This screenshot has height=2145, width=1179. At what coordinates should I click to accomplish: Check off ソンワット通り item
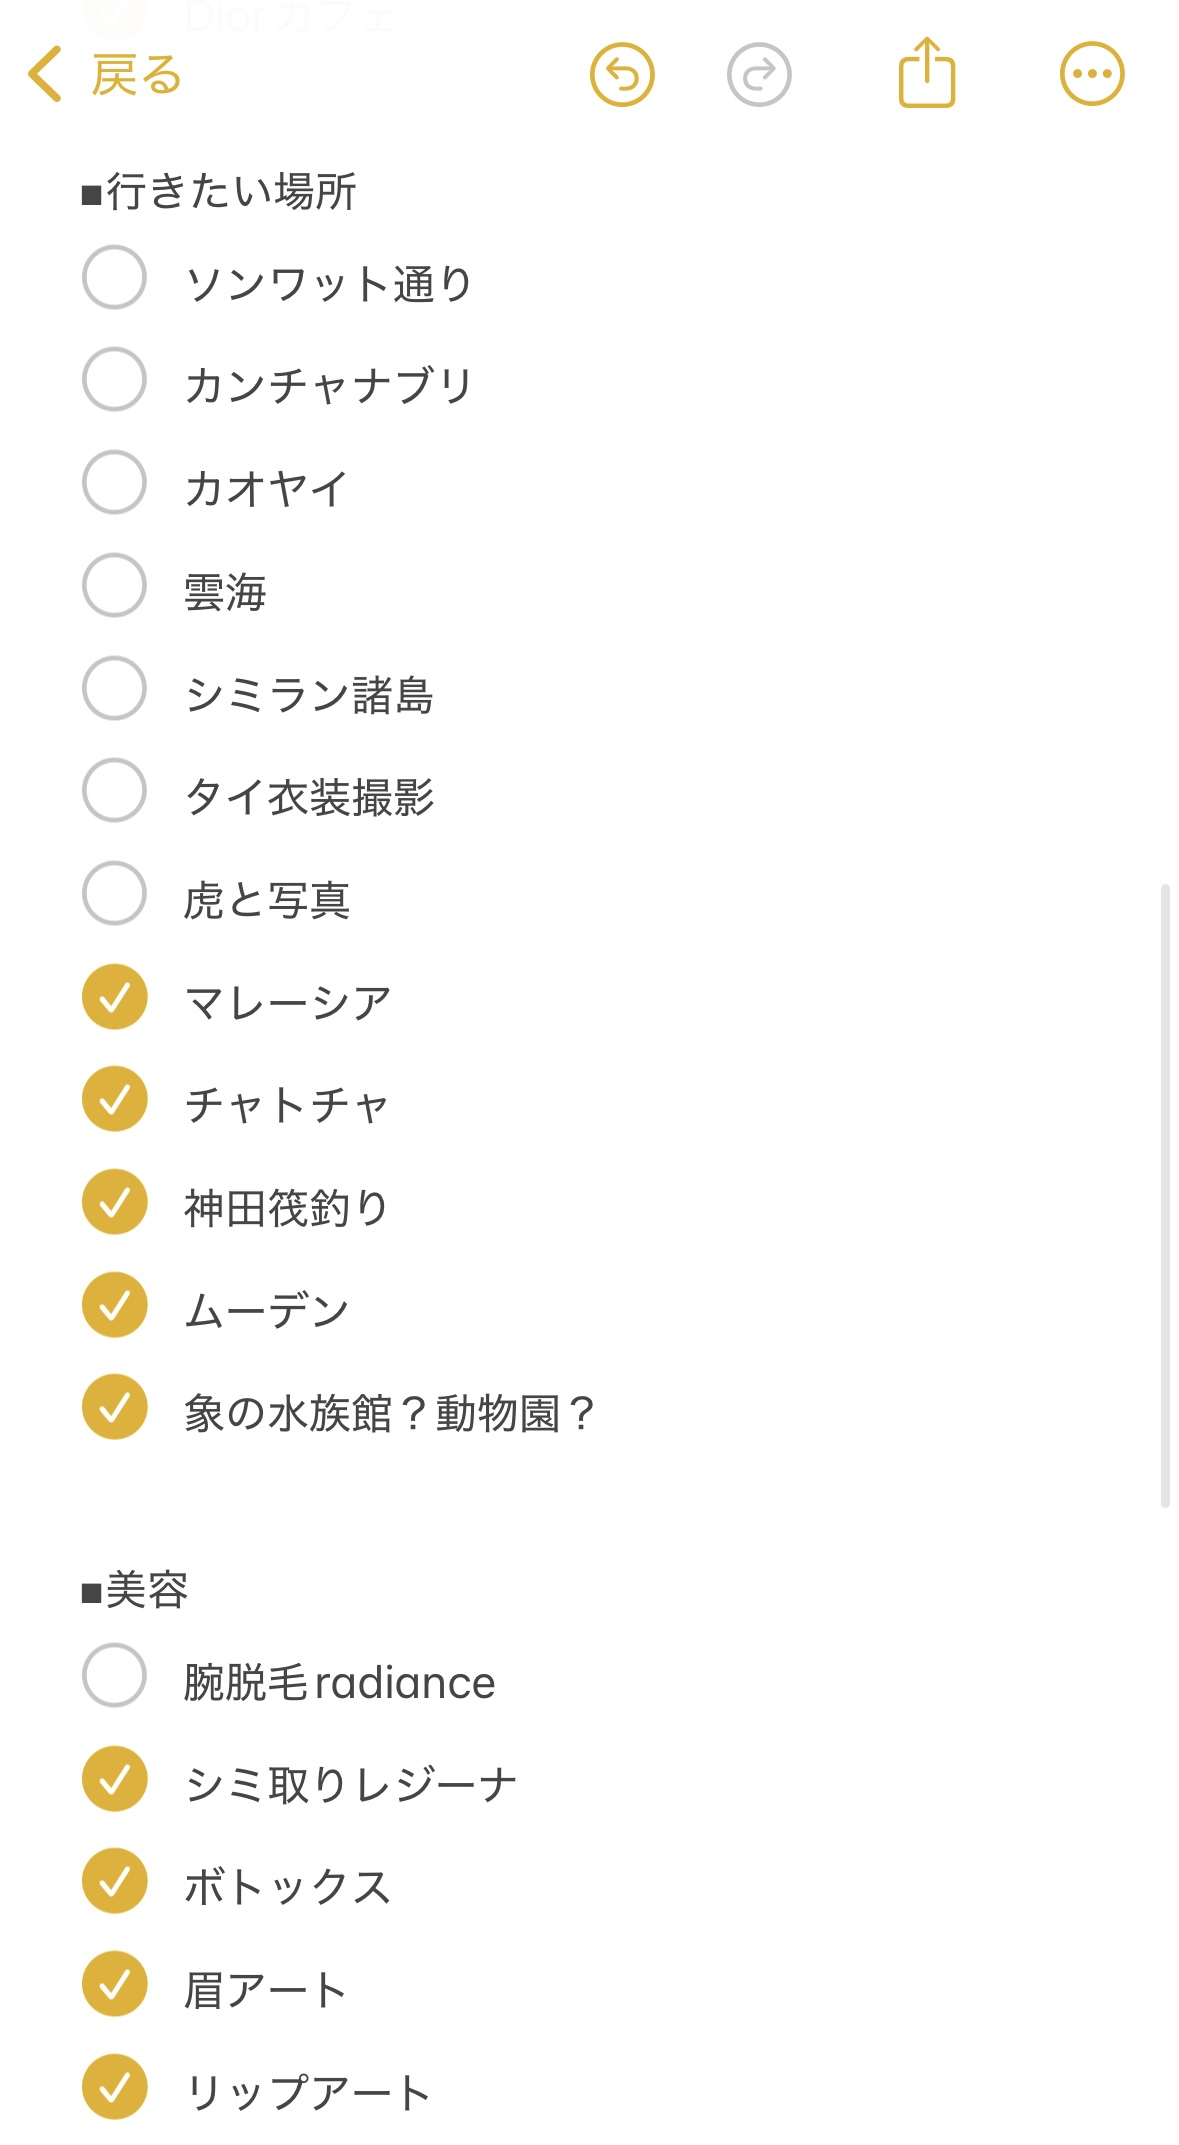115,277
